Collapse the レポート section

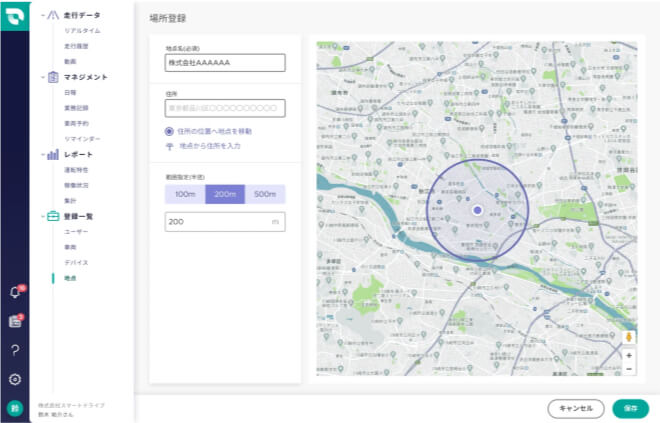coord(43,155)
